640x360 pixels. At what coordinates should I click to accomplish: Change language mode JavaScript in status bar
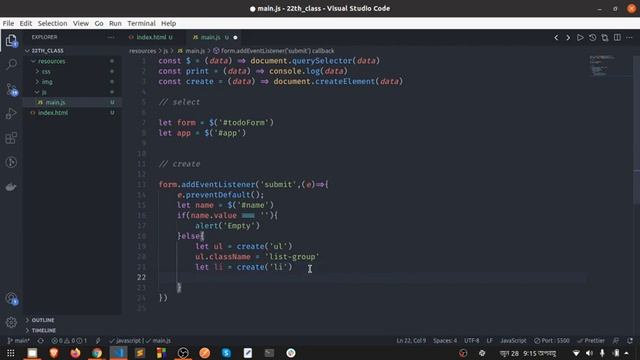pos(513,340)
